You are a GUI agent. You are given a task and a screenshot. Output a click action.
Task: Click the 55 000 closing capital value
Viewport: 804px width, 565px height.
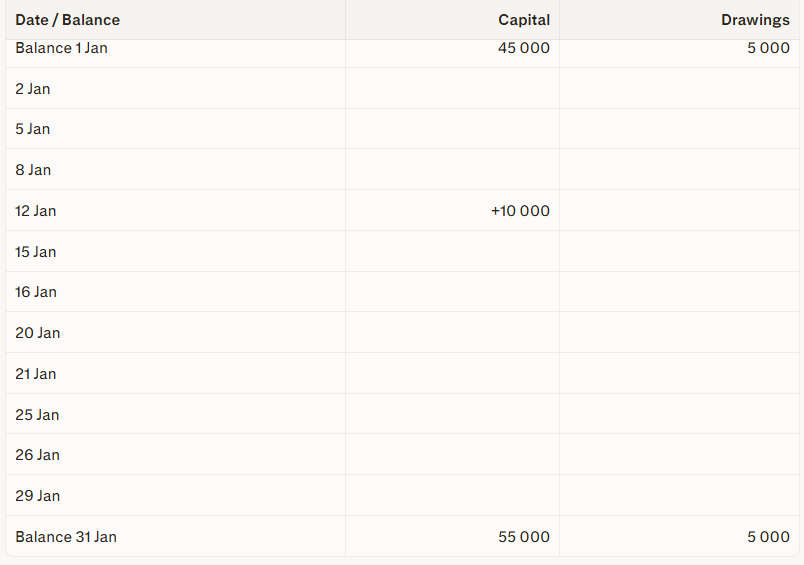[524, 537]
